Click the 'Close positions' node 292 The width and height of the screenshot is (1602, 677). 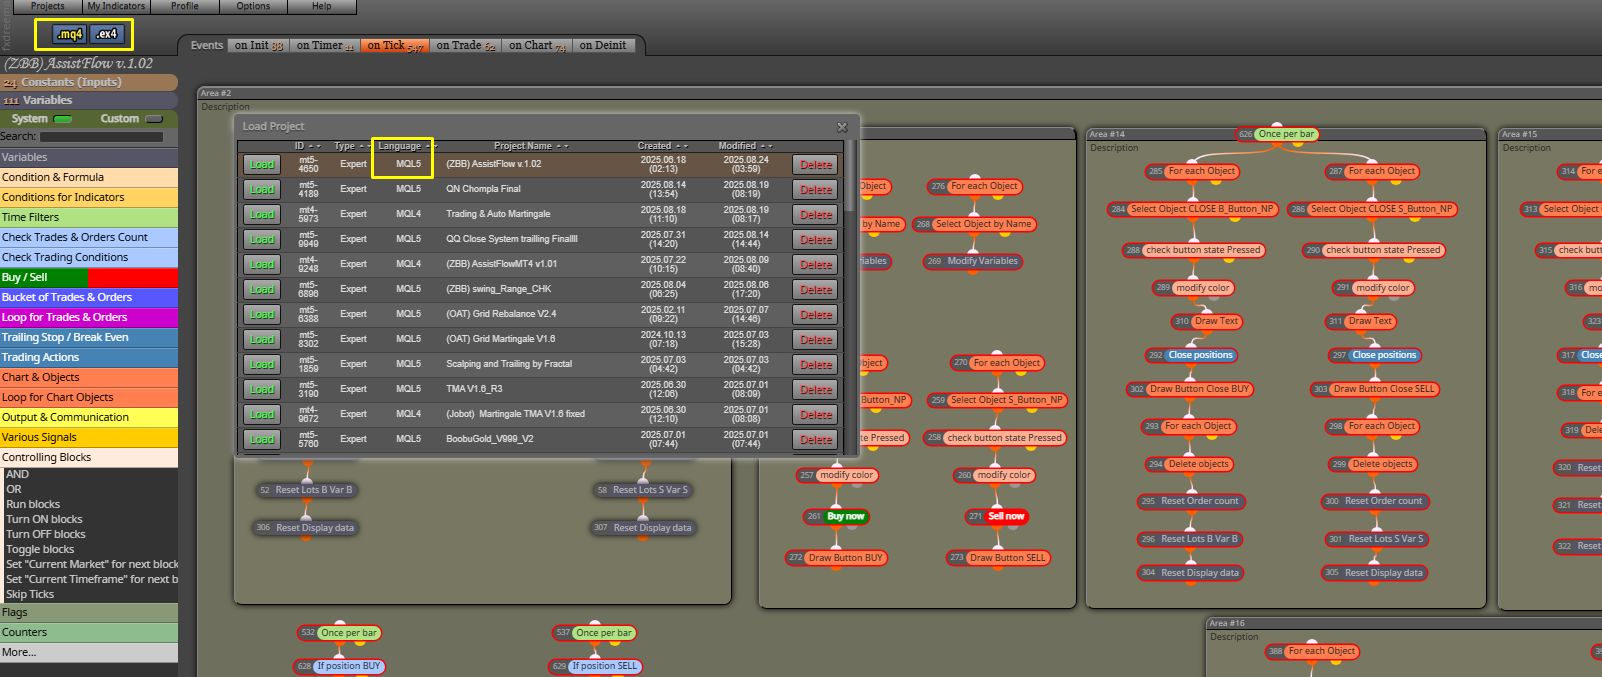point(1192,355)
